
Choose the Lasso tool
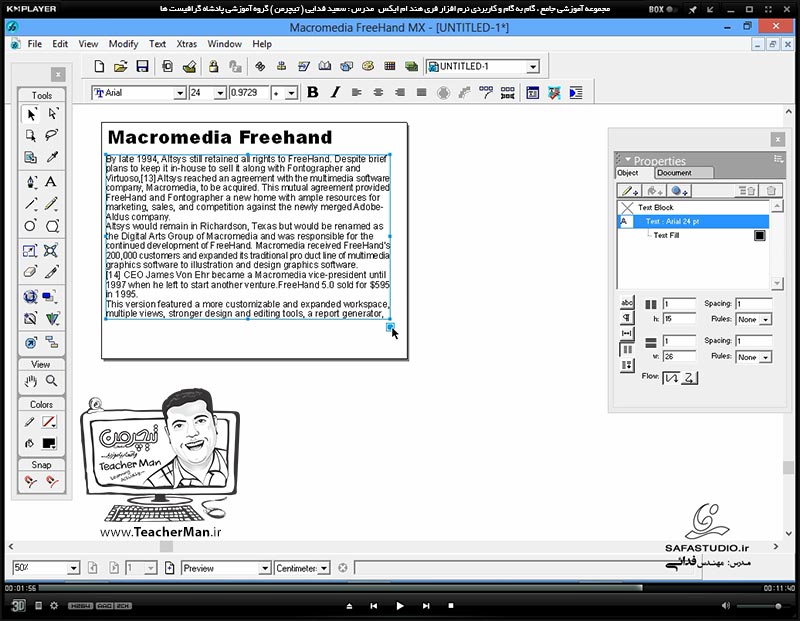pyautogui.click(x=52, y=135)
